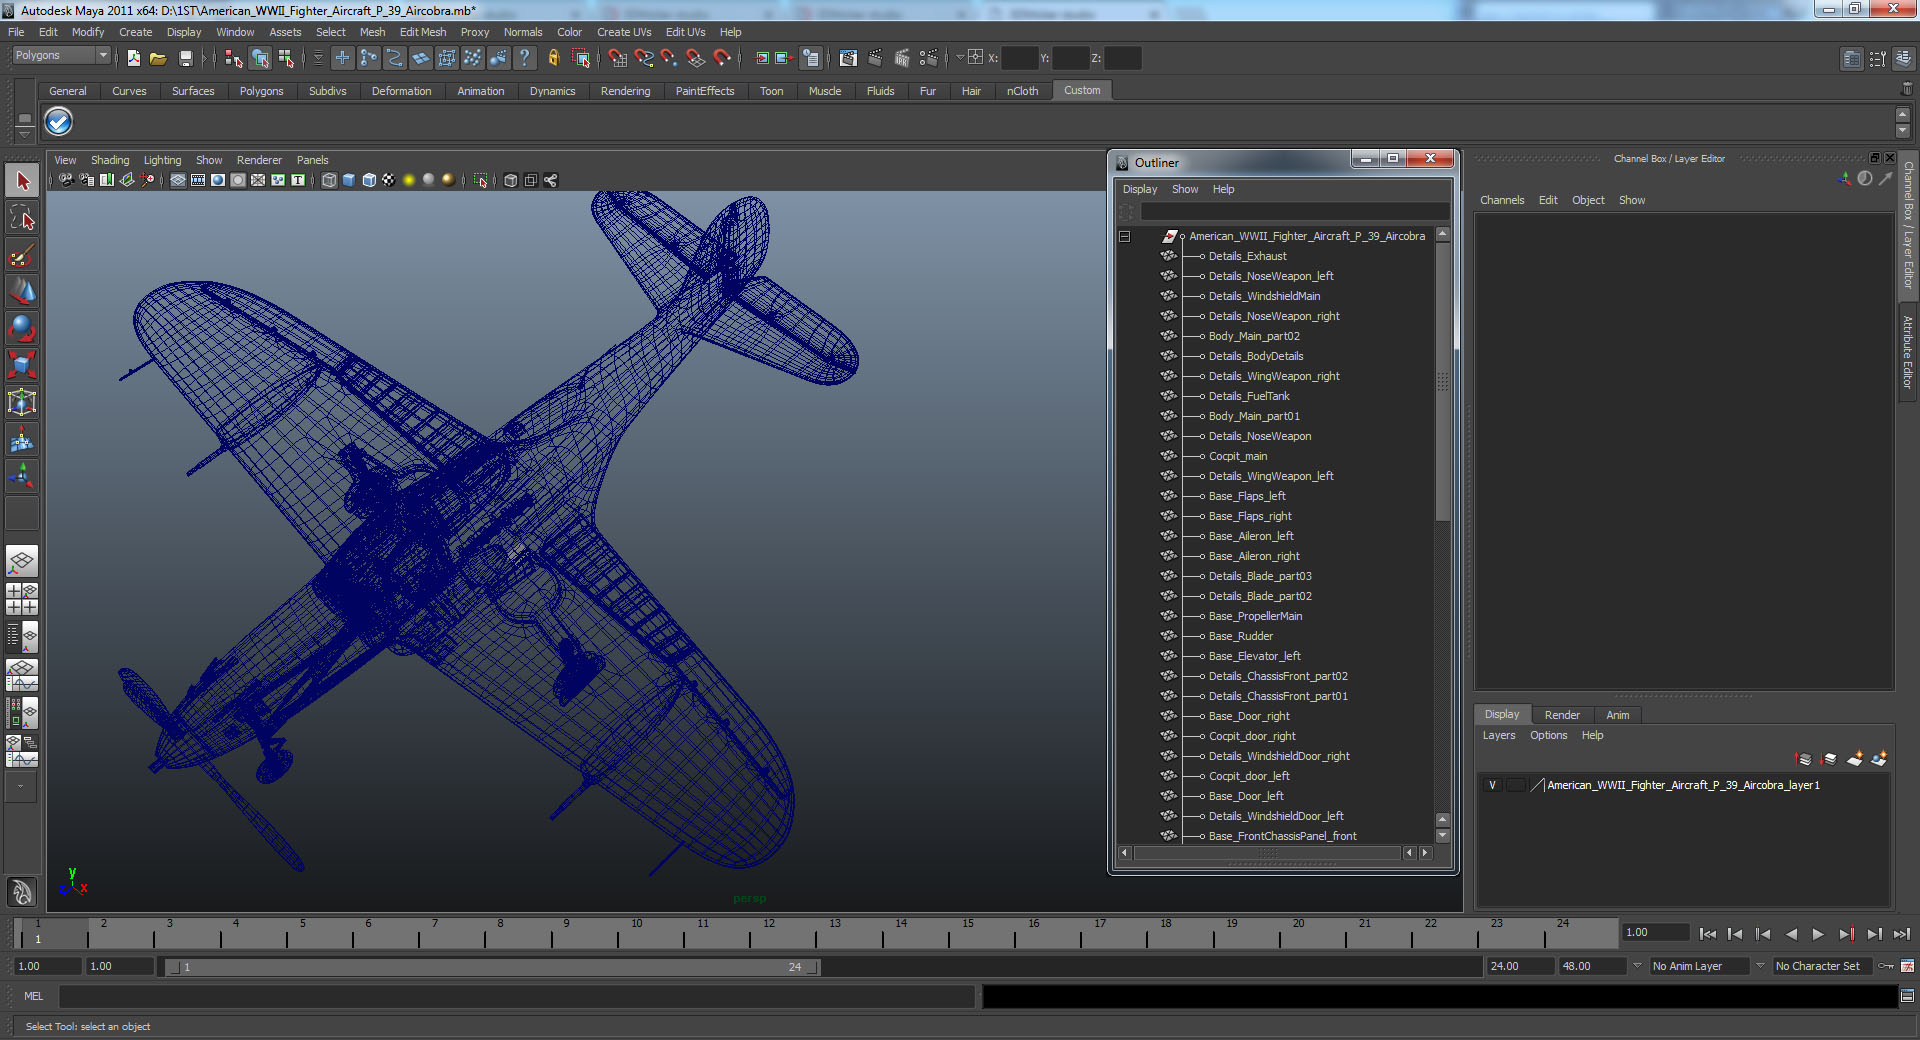
Task: Toggle isolate select icon in viewport
Action: 481,180
